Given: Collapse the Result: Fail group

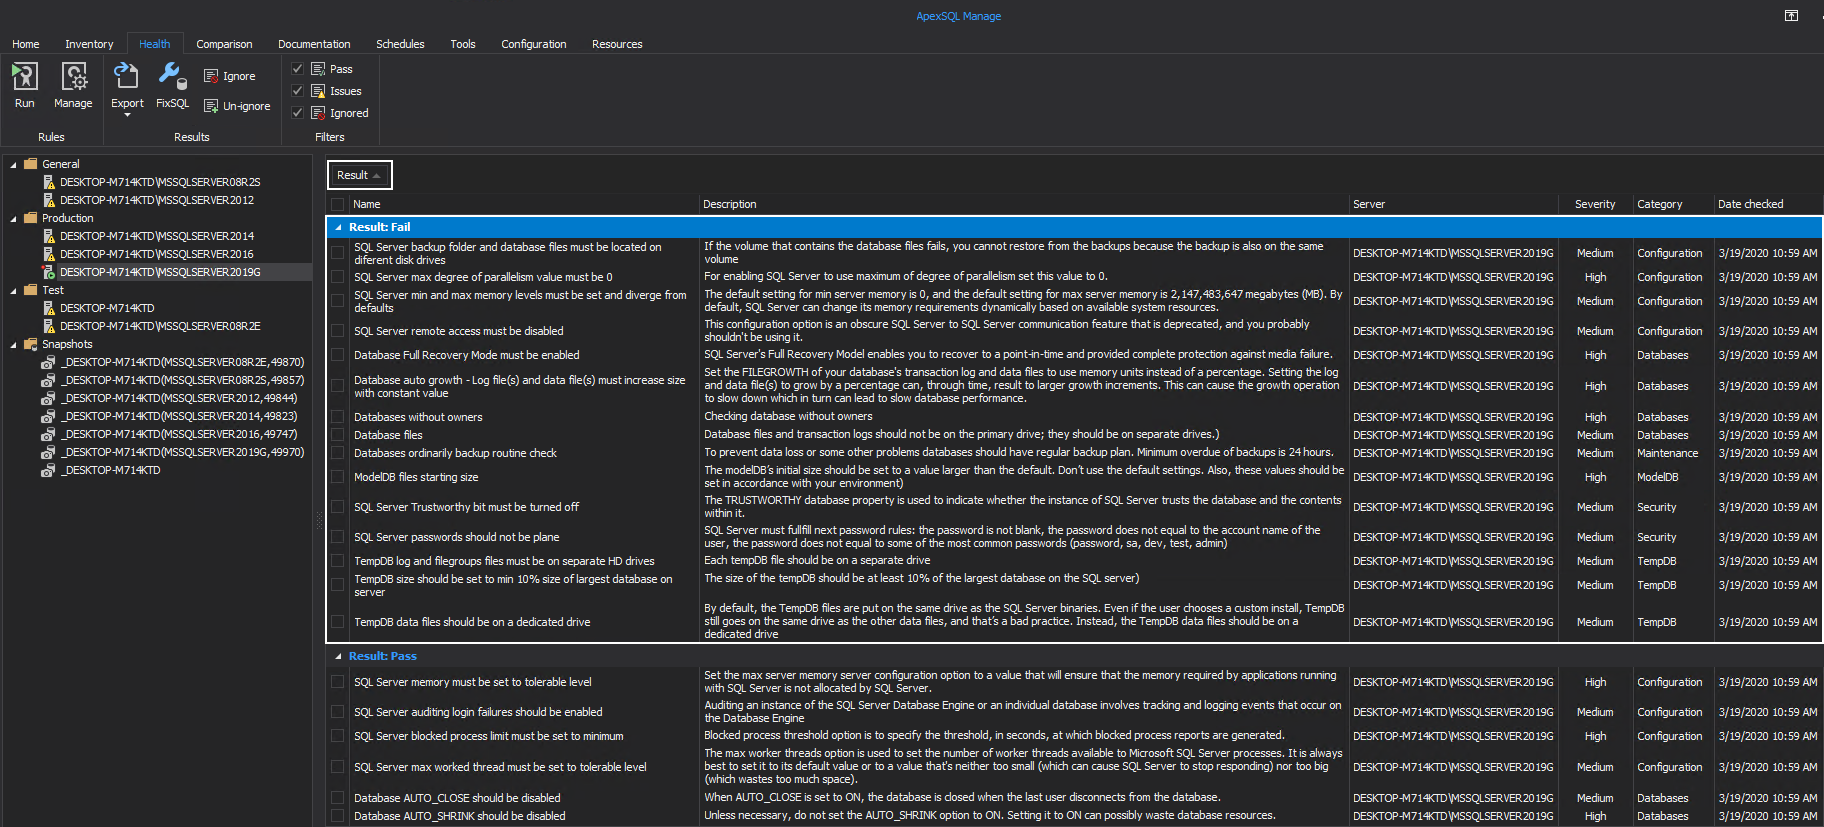Looking at the screenshot, I should click(x=338, y=227).
